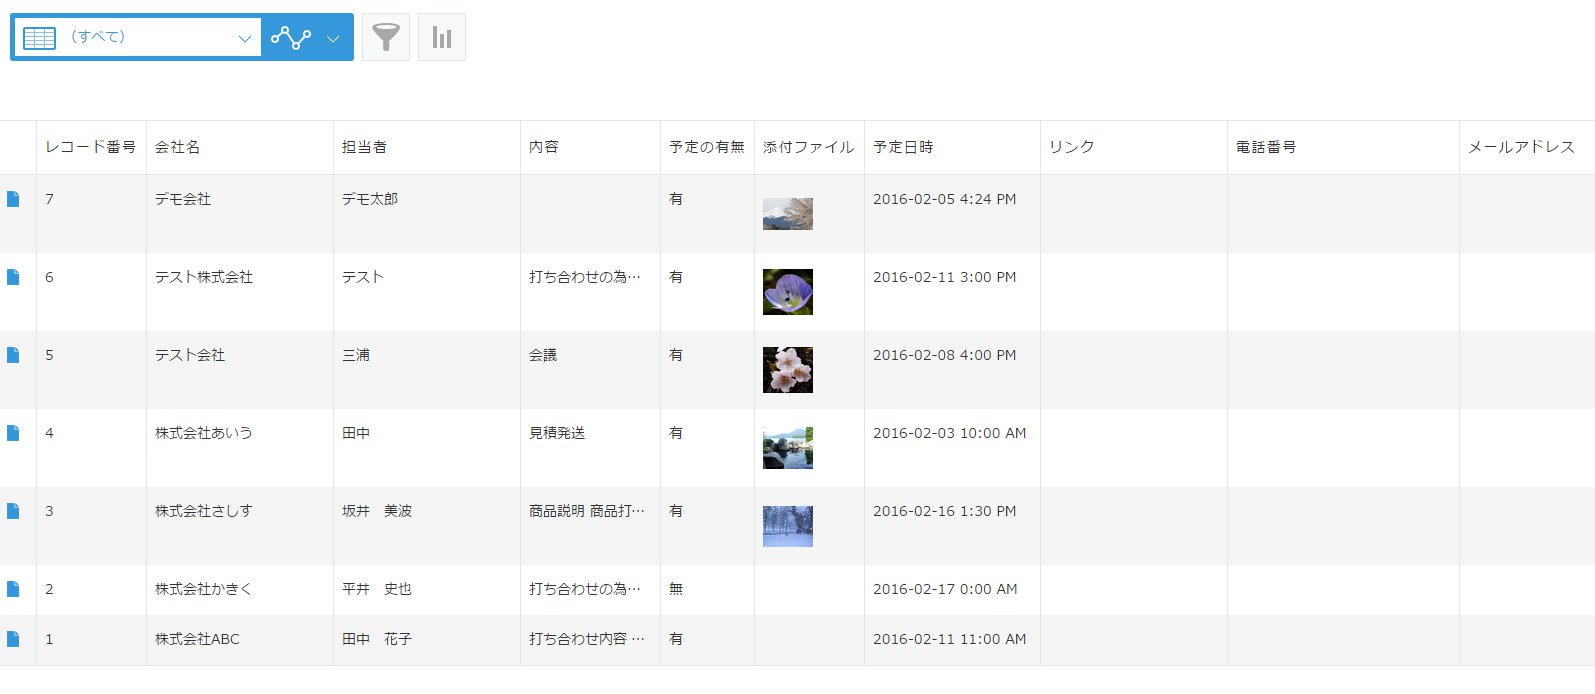Open the snowy trees thumbnail in record 3
The image size is (1595, 694).
pyautogui.click(x=787, y=526)
